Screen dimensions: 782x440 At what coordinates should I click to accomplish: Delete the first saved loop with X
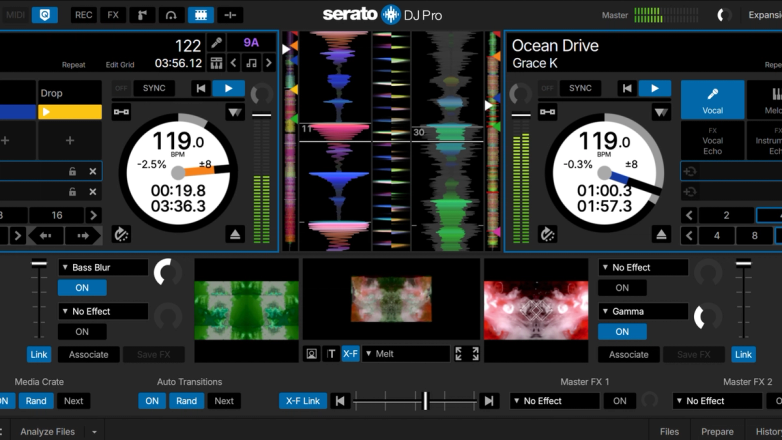(x=93, y=172)
